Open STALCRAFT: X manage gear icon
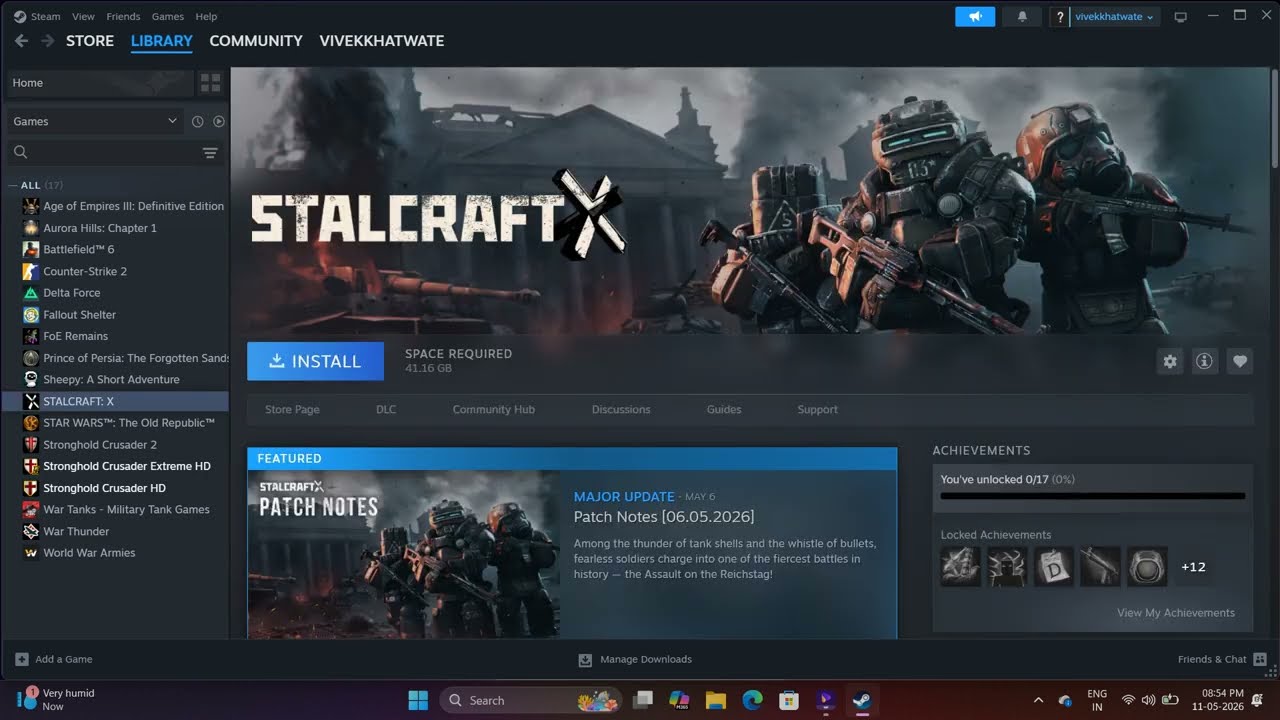The image size is (1280, 720). (1170, 362)
